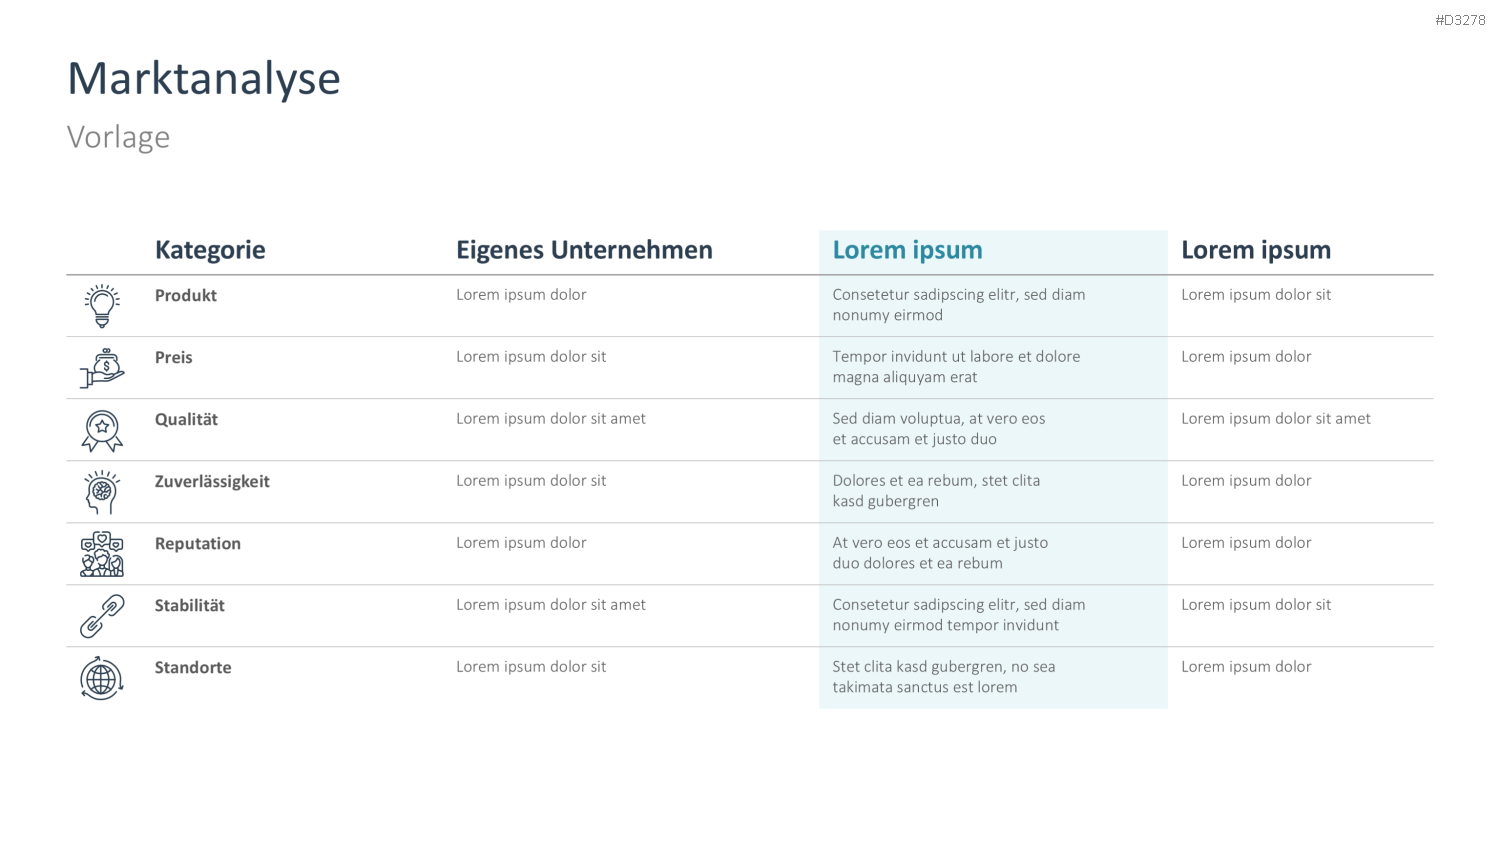
Task: Click the Vorlage subtitle text
Action: pos(118,137)
